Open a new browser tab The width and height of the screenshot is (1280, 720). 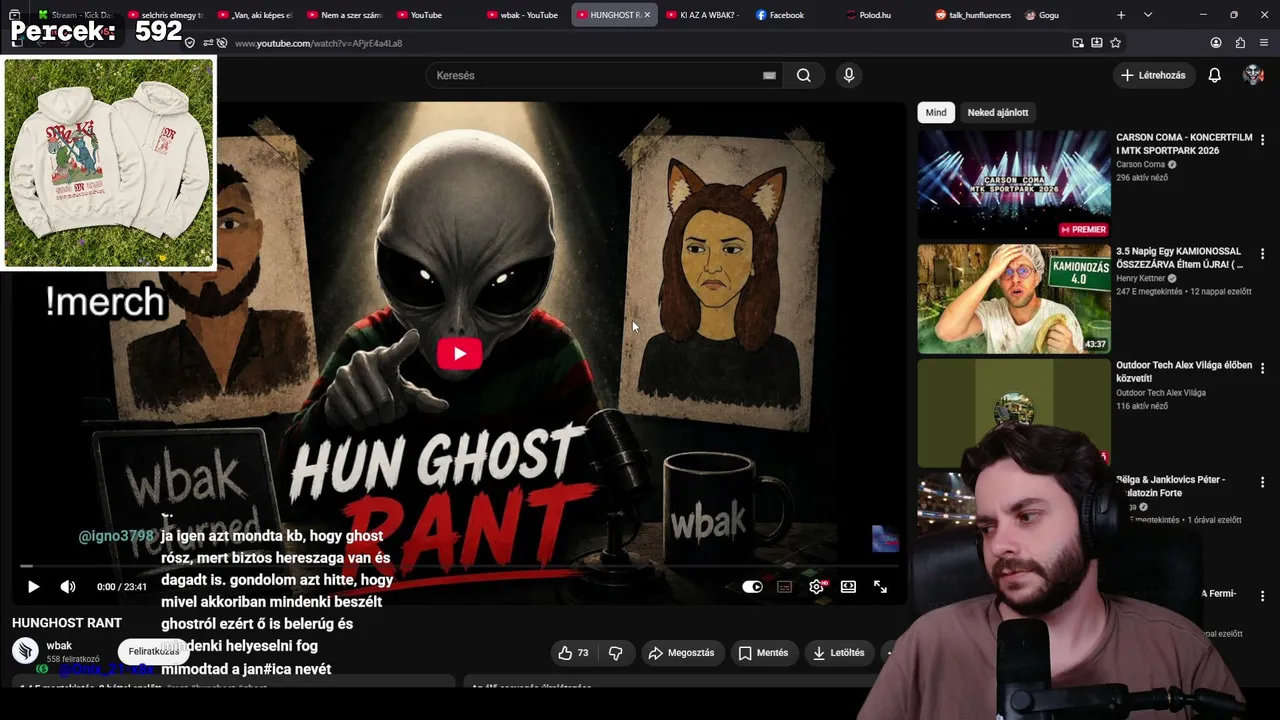click(x=1121, y=15)
